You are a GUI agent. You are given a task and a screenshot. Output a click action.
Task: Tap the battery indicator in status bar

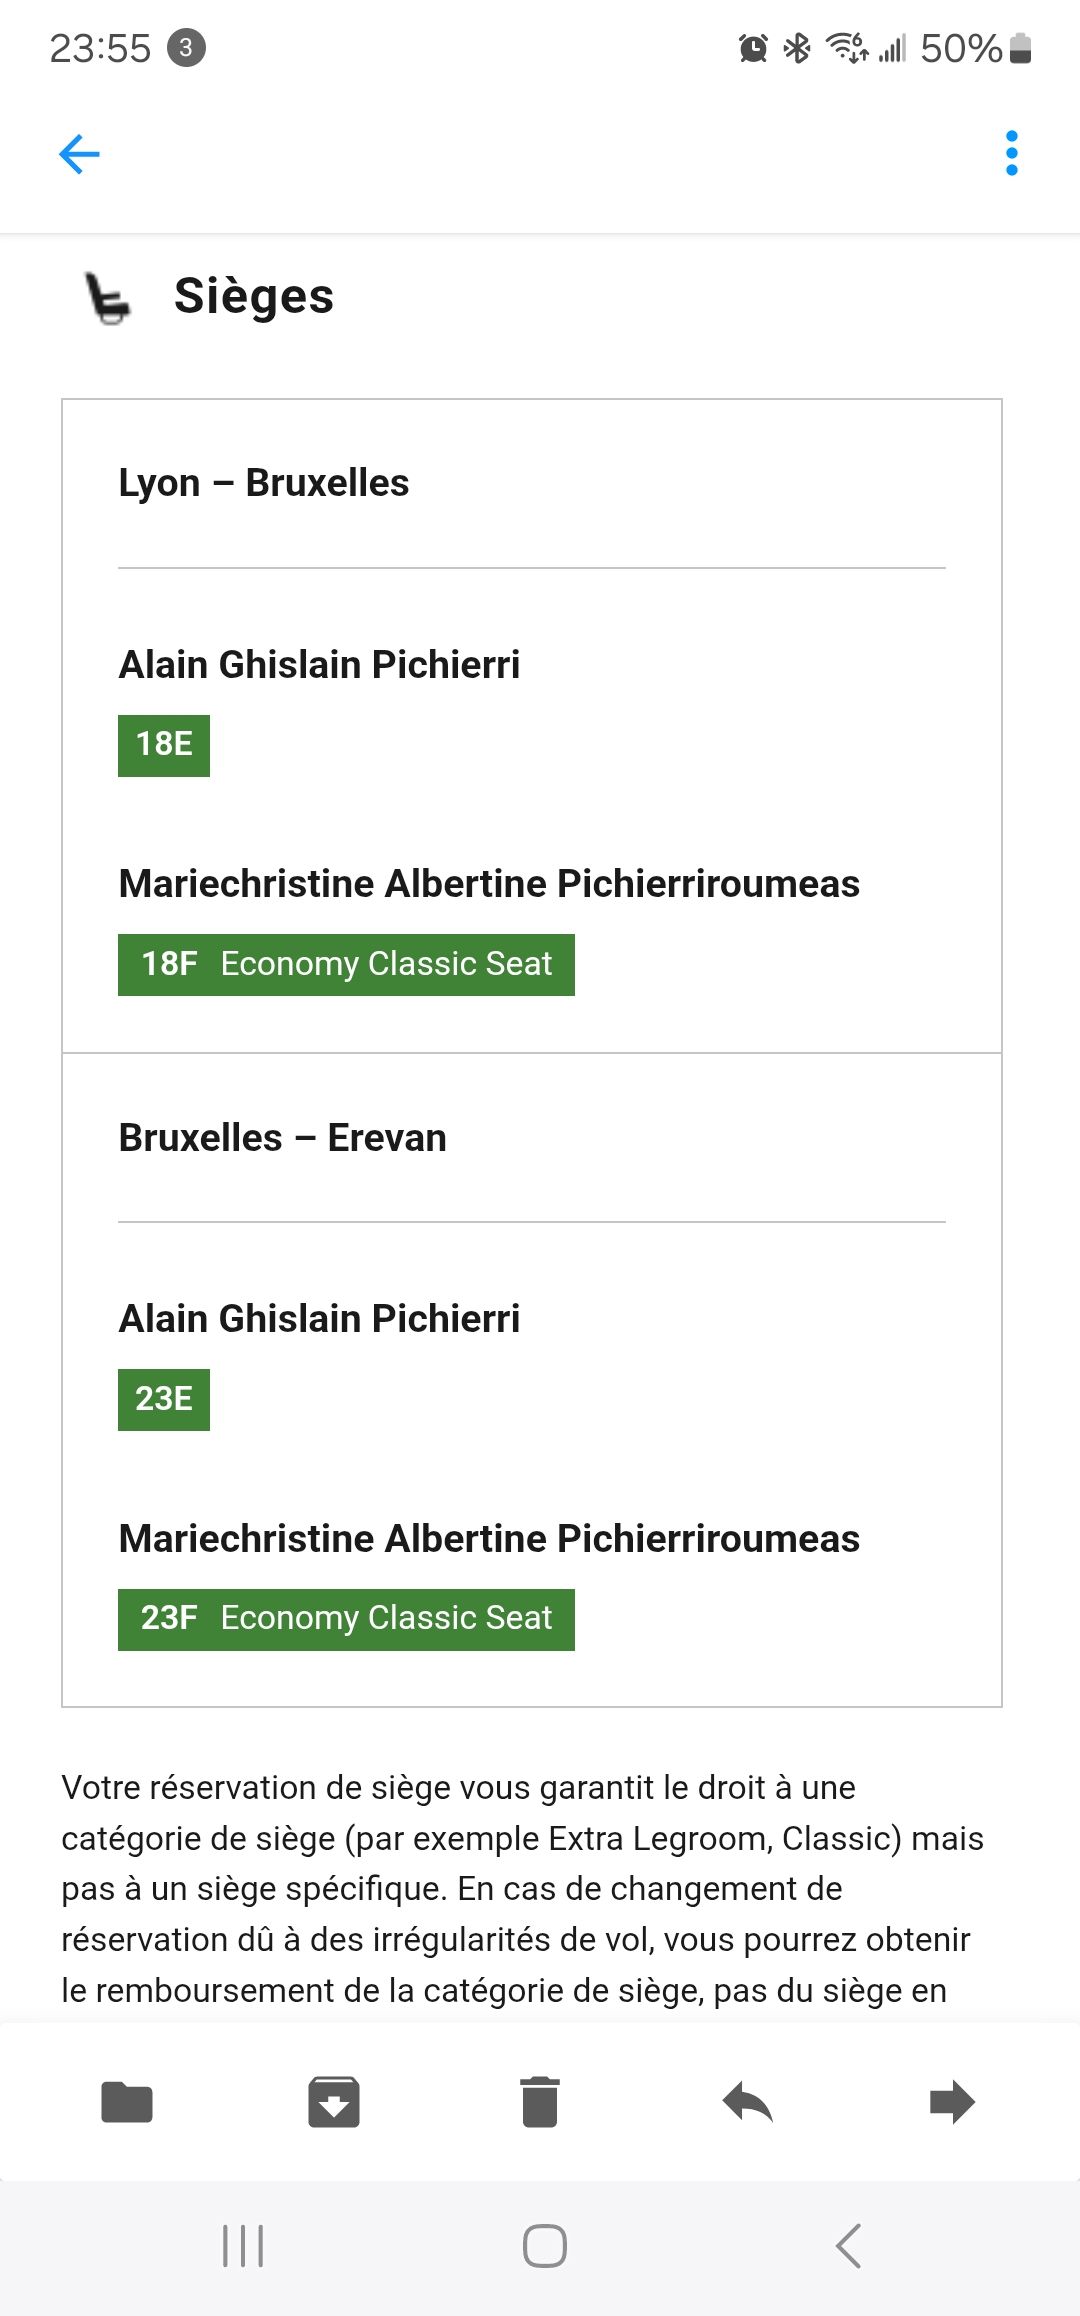point(1020,48)
